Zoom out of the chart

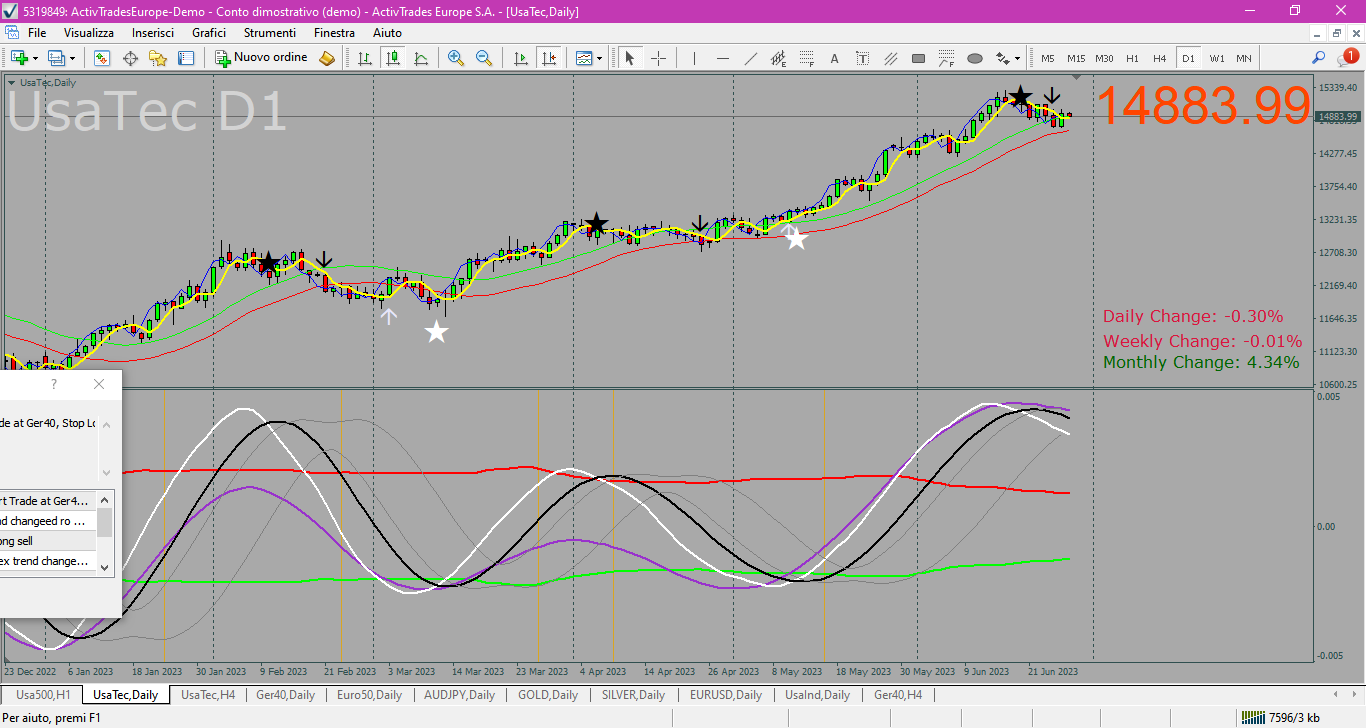[484, 58]
